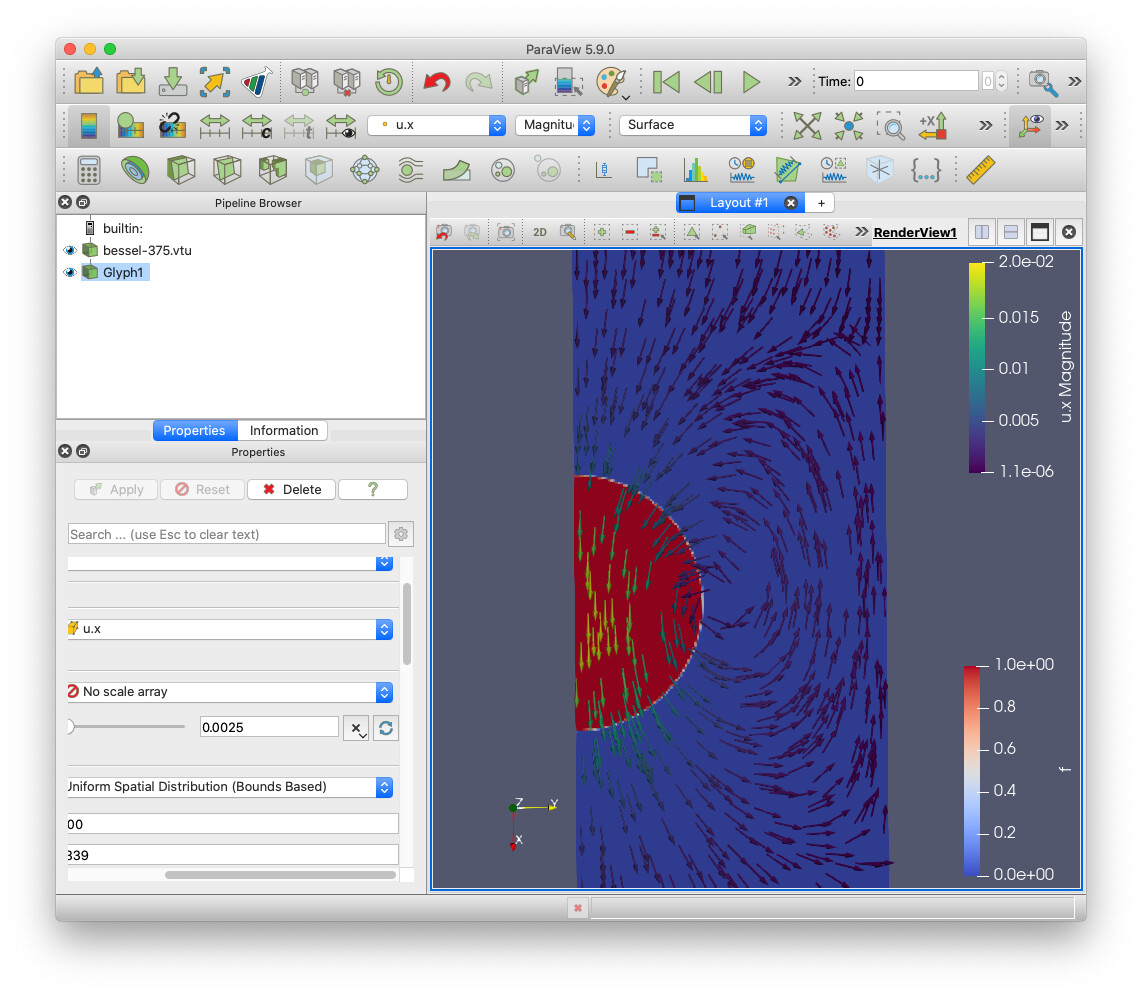Screen dimensions: 1142x995
Task: Toggle visibility of Glyph1
Action: [70, 272]
